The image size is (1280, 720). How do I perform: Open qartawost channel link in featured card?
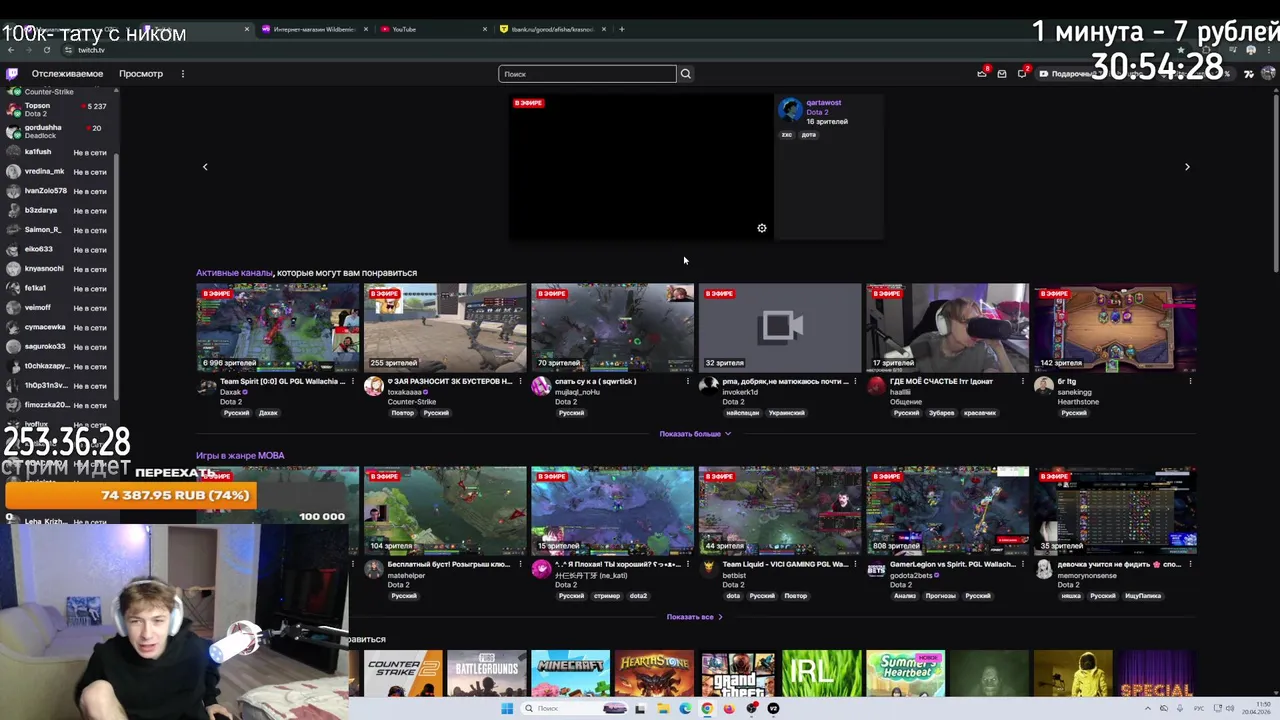824,103
